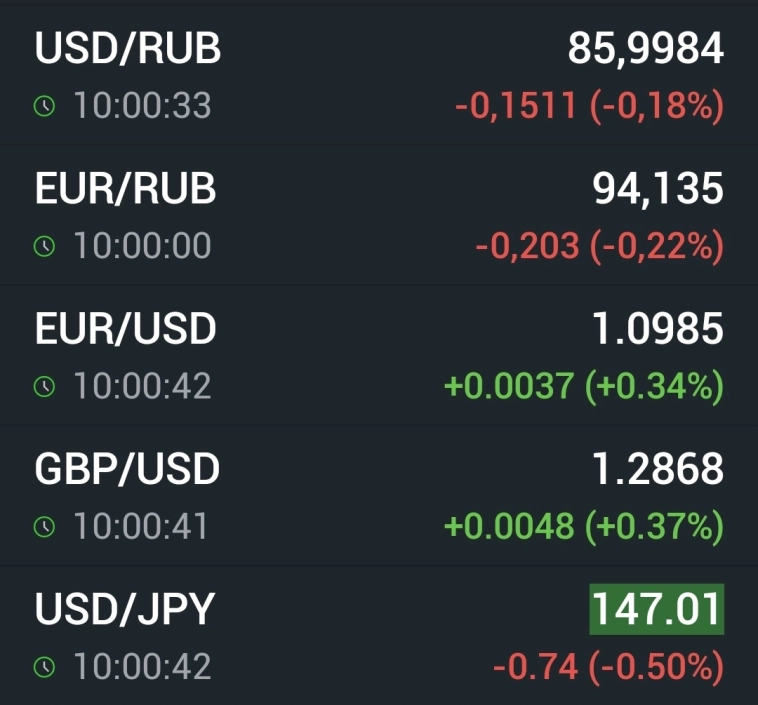
Task: Open the USD/RUB currency pair
Action: (128, 49)
